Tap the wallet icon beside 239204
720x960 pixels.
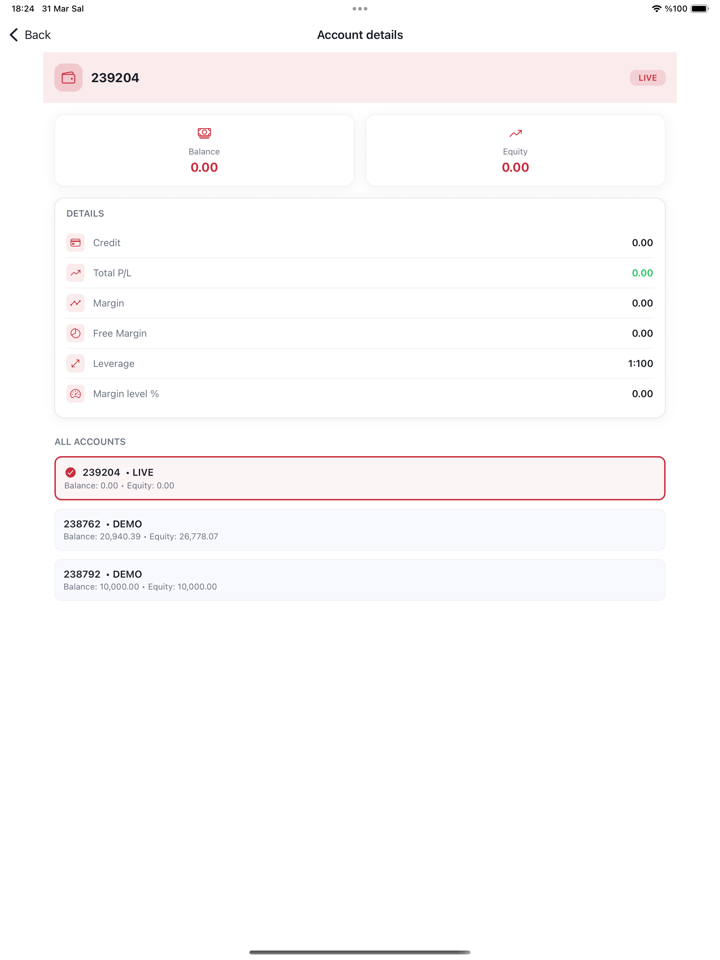click(x=69, y=78)
